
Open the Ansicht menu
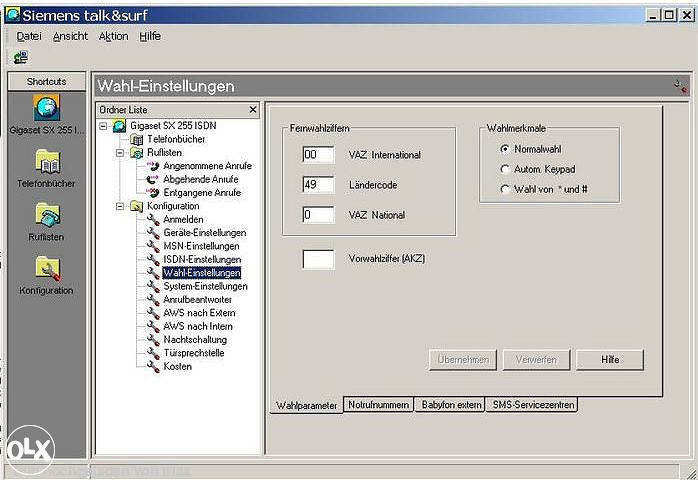(70, 36)
